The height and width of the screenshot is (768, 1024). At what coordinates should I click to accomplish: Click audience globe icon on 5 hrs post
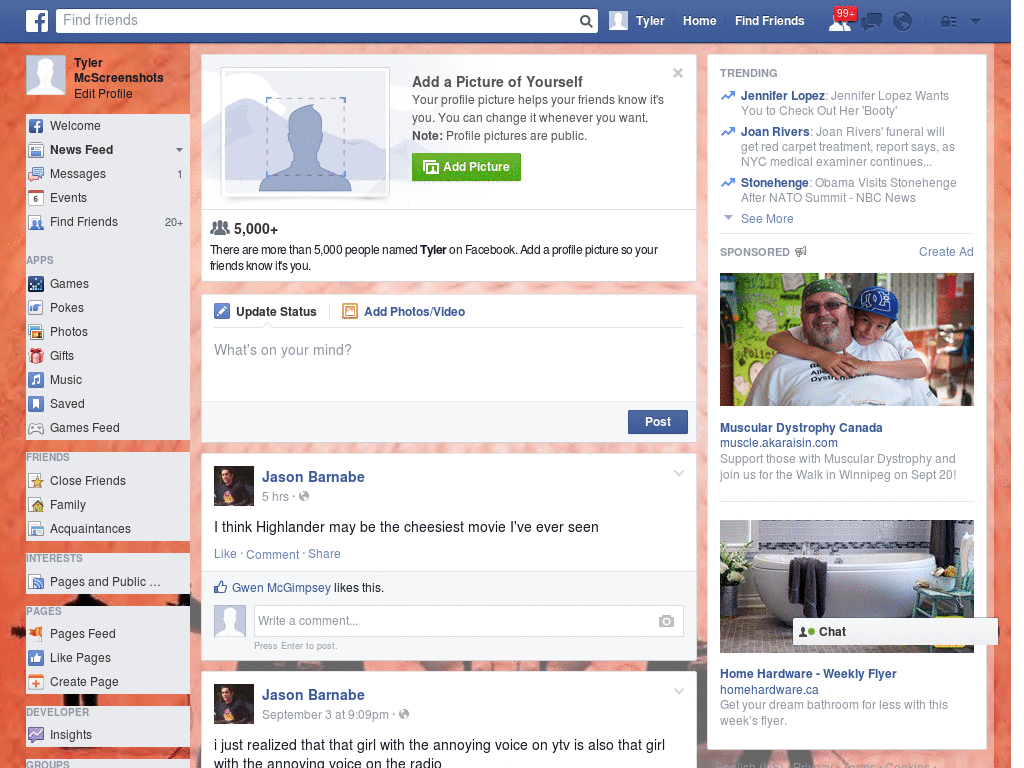(304, 496)
